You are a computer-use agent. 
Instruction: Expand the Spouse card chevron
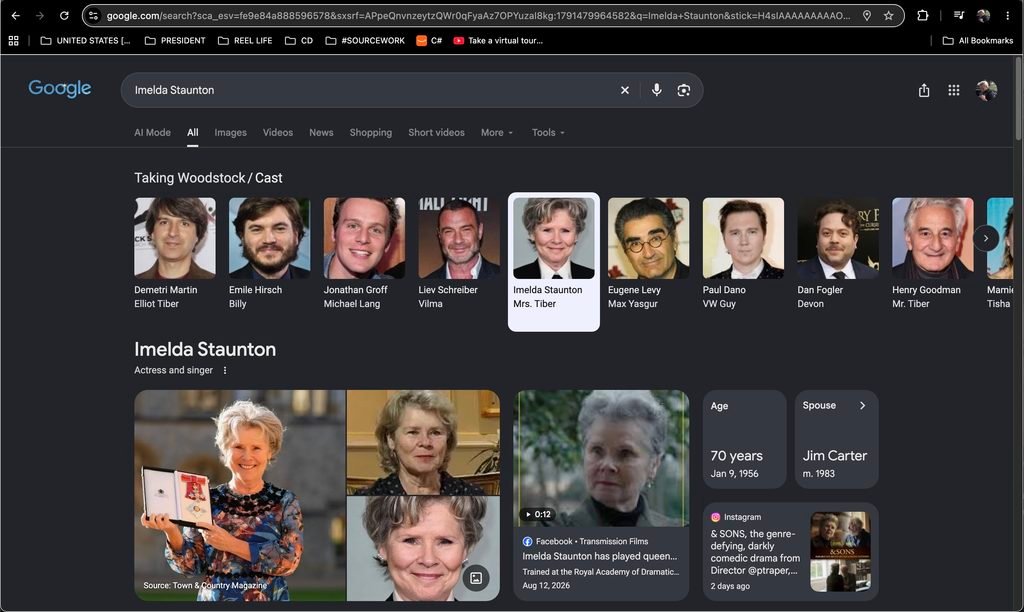coord(863,406)
